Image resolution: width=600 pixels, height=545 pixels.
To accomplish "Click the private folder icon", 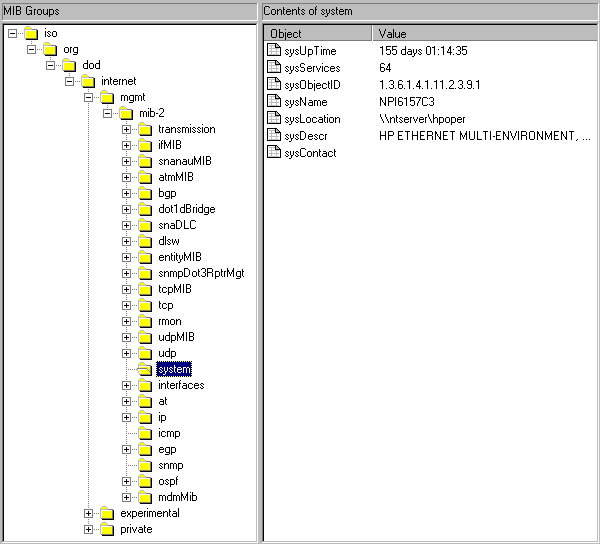I will pyautogui.click(x=107, y=530).
